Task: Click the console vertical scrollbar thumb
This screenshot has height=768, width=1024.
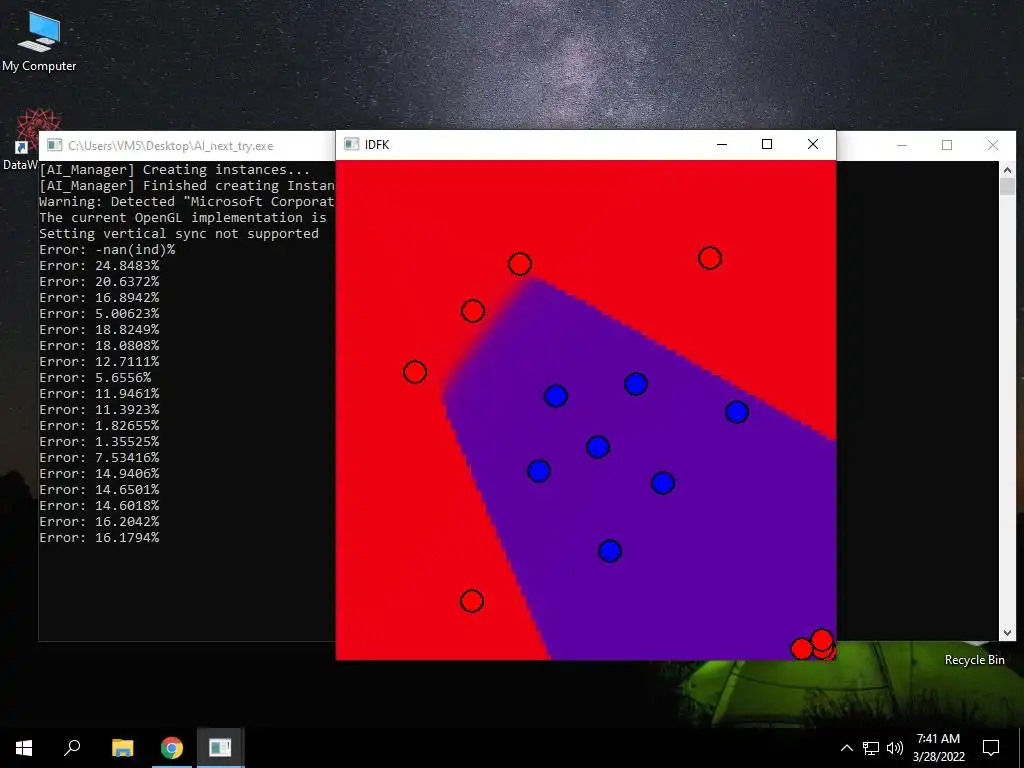Action: [x=1007, y=187]
